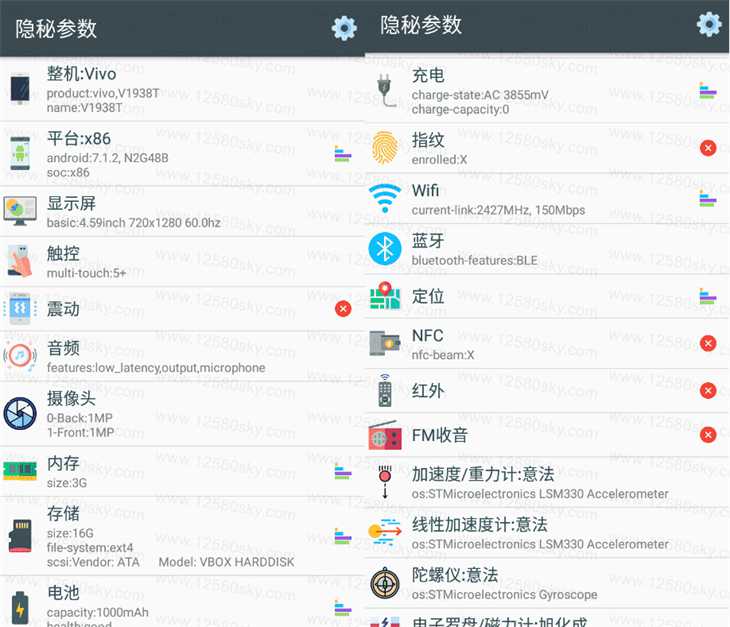Tap the gyroscope icon beside 陀螺仪
Image resolution: width=730 pixels, height=627 pixels.
pyautogui.click(x=385, y=583)
